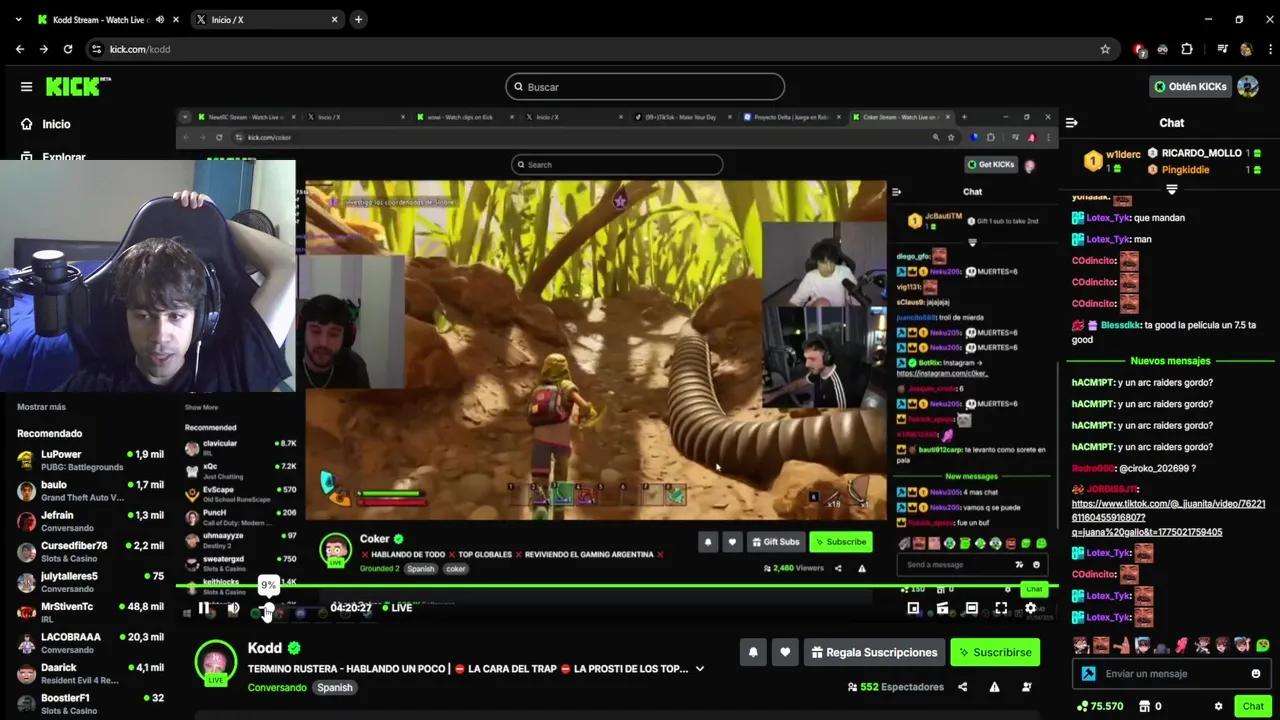This screenshot has height=720, width=1280.
Task: Open the hamburger menu next to Kick logo
Action: (26, 86)
